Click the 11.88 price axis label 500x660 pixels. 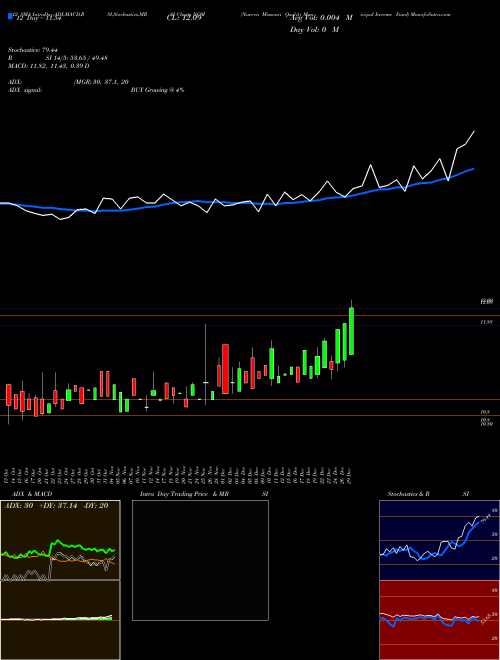(486, 322)
